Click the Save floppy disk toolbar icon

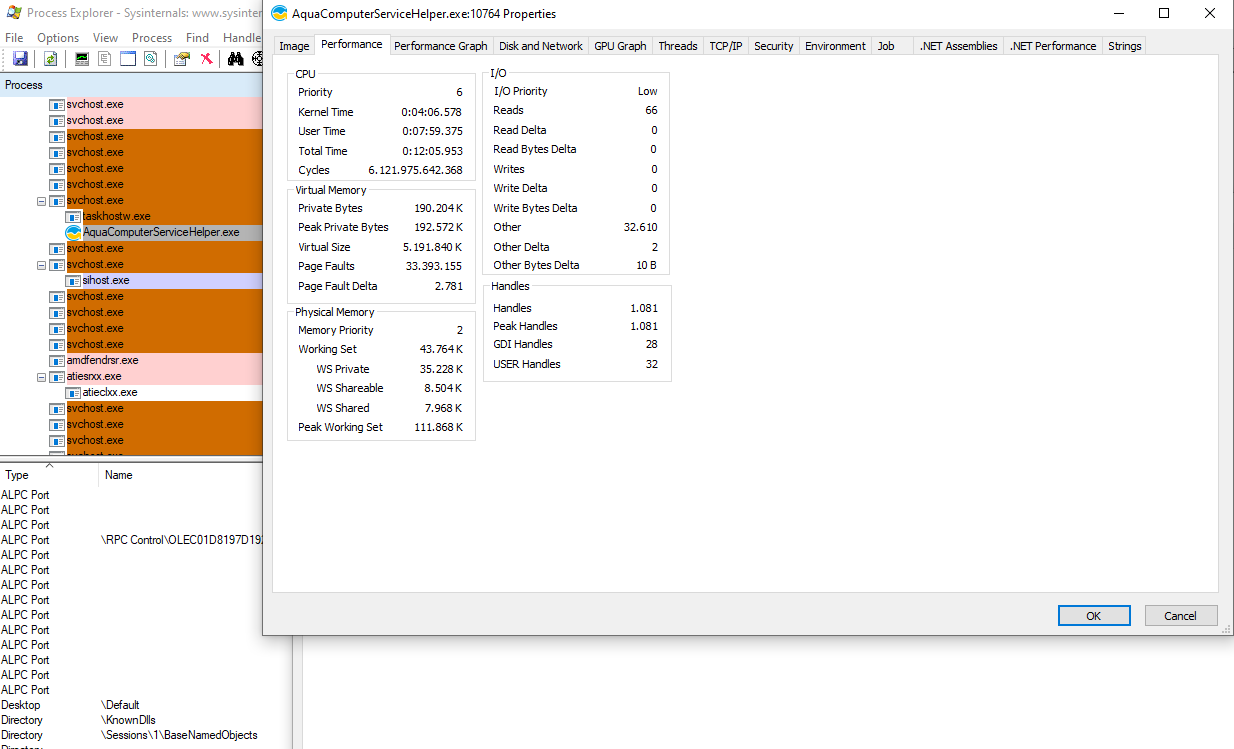click(20, 59)
